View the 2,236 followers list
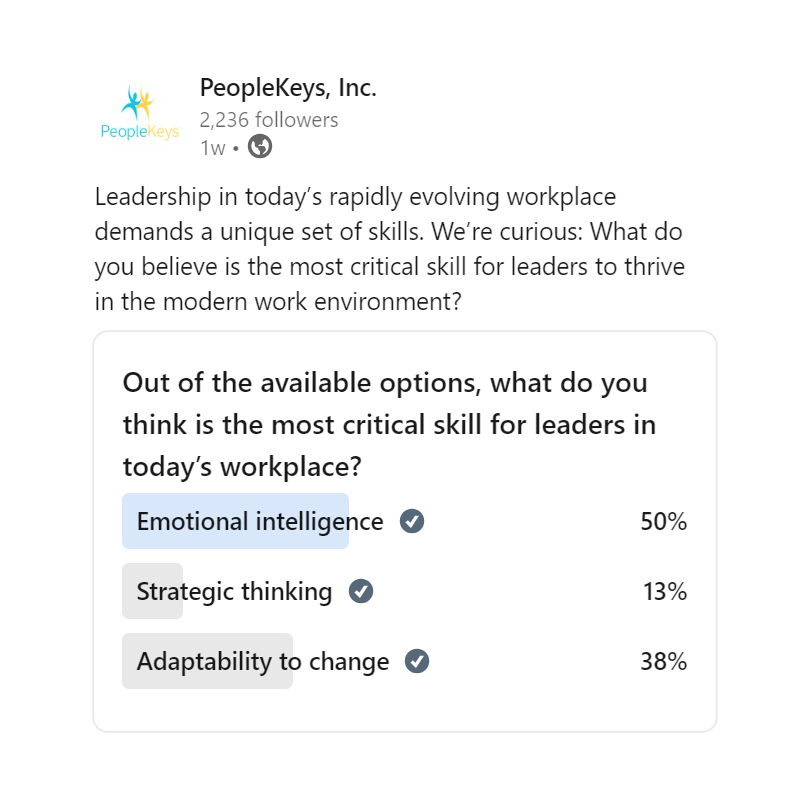This screenshot has width=800, height=801. (x=269, y=119)
